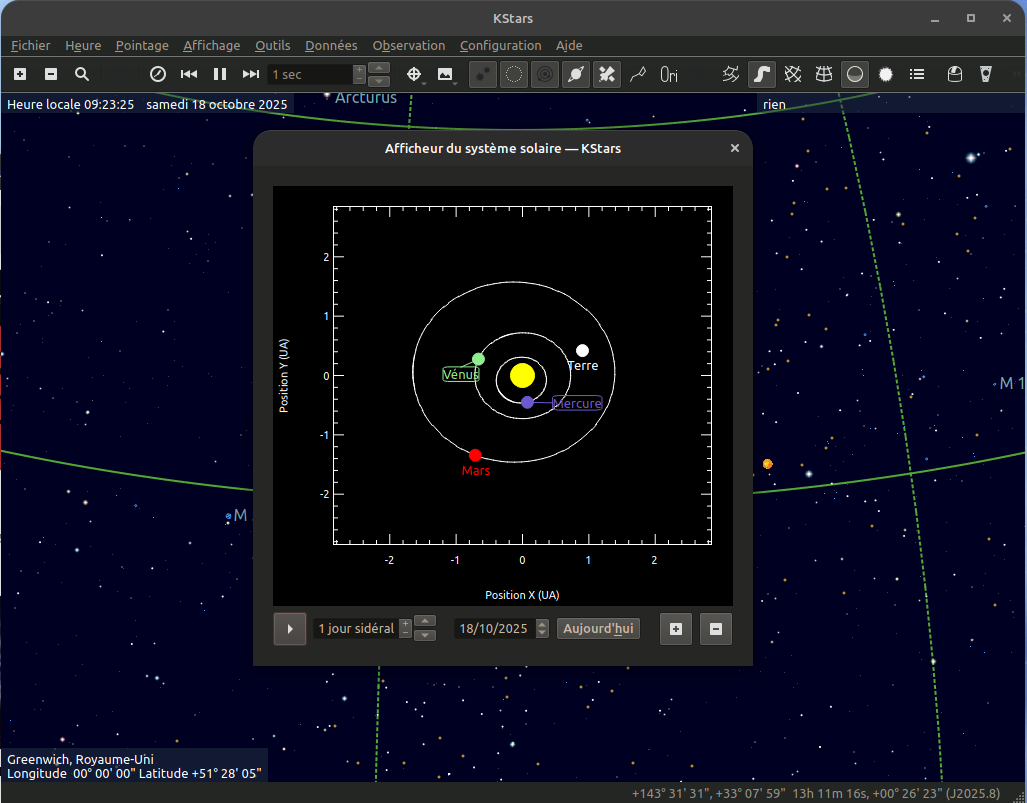Toggle the constellation names 'Ori' icon
The image size is (1027, 803).
[x=669, y=74]
